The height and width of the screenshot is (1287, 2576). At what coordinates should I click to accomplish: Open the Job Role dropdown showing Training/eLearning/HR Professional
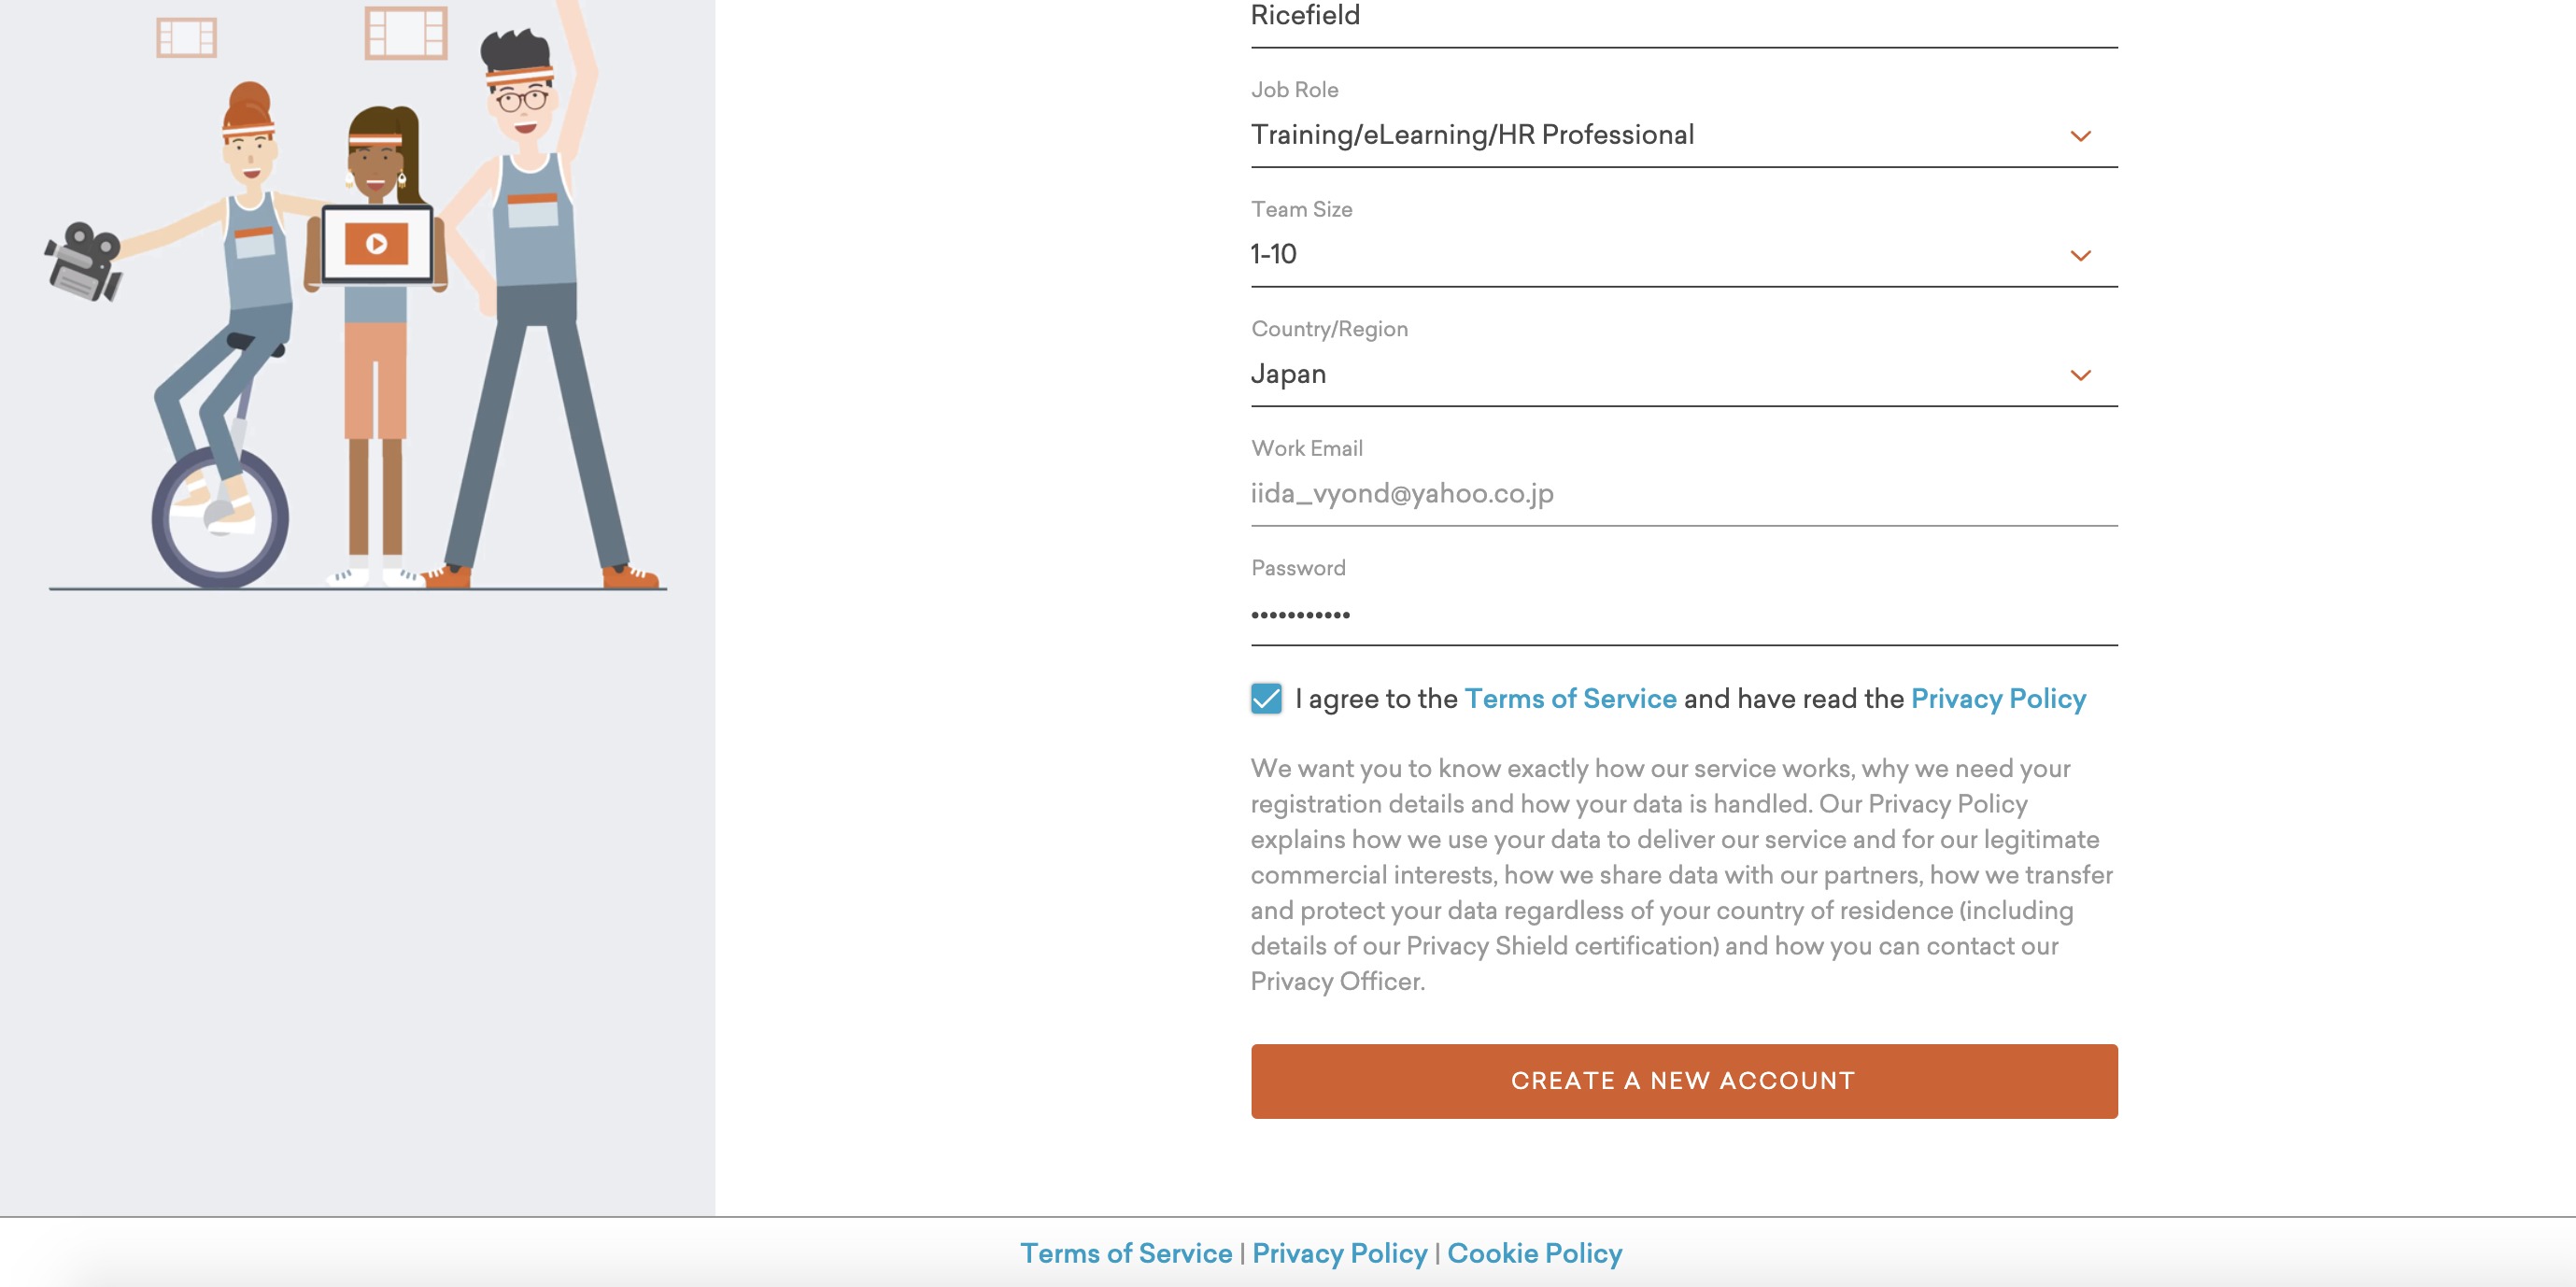(1684, 135)
